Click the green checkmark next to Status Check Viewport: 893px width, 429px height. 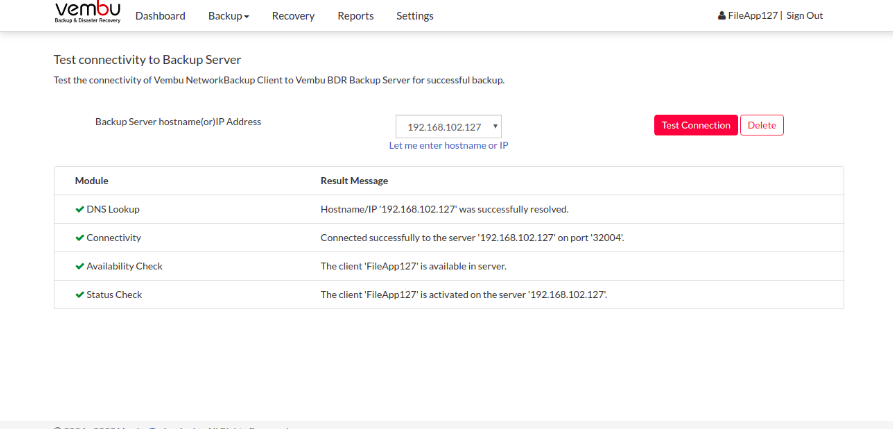point(80,295)
